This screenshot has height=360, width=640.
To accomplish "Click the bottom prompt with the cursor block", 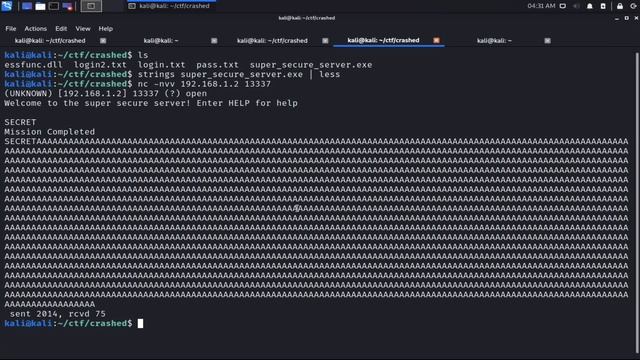I will [73, 323].
